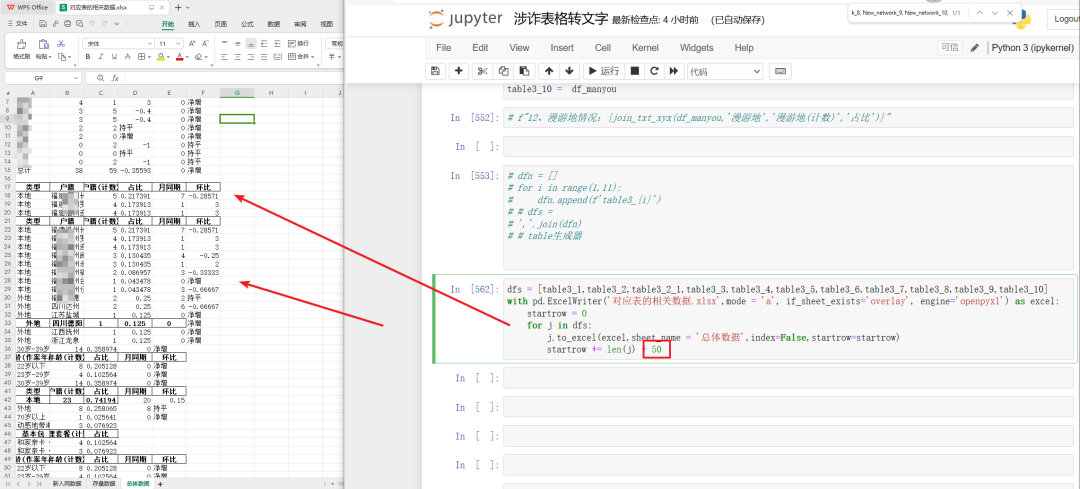Switch to the 审阅 ribbon tab
This screenshot has height=489, width=1080.
300,23
